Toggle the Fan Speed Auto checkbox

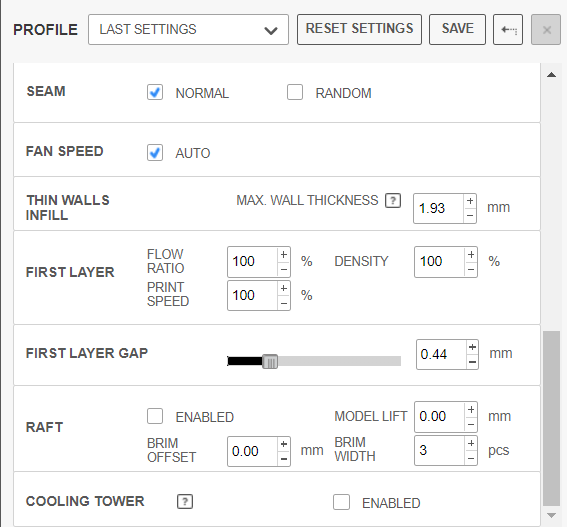(155, 152)
